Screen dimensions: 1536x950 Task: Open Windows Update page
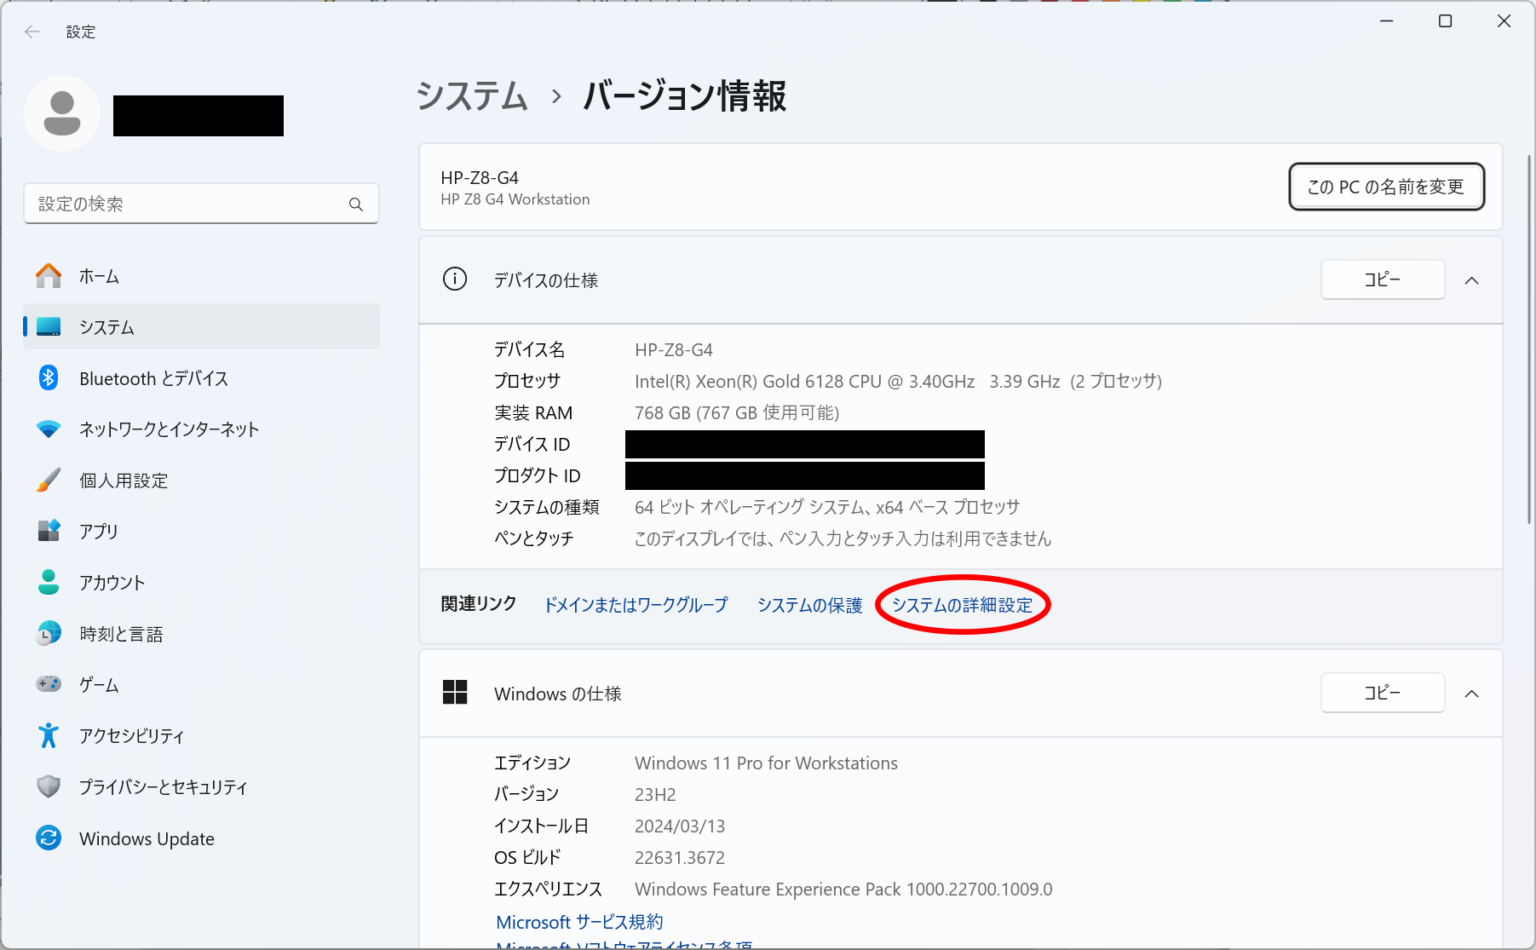pos(146,838)
